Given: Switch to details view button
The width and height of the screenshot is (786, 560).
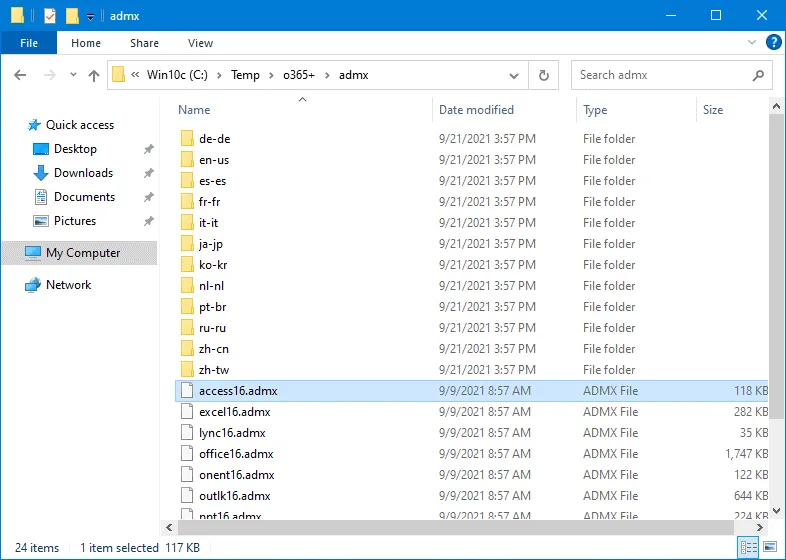Looking at the screenshot, I should point(749,547).
